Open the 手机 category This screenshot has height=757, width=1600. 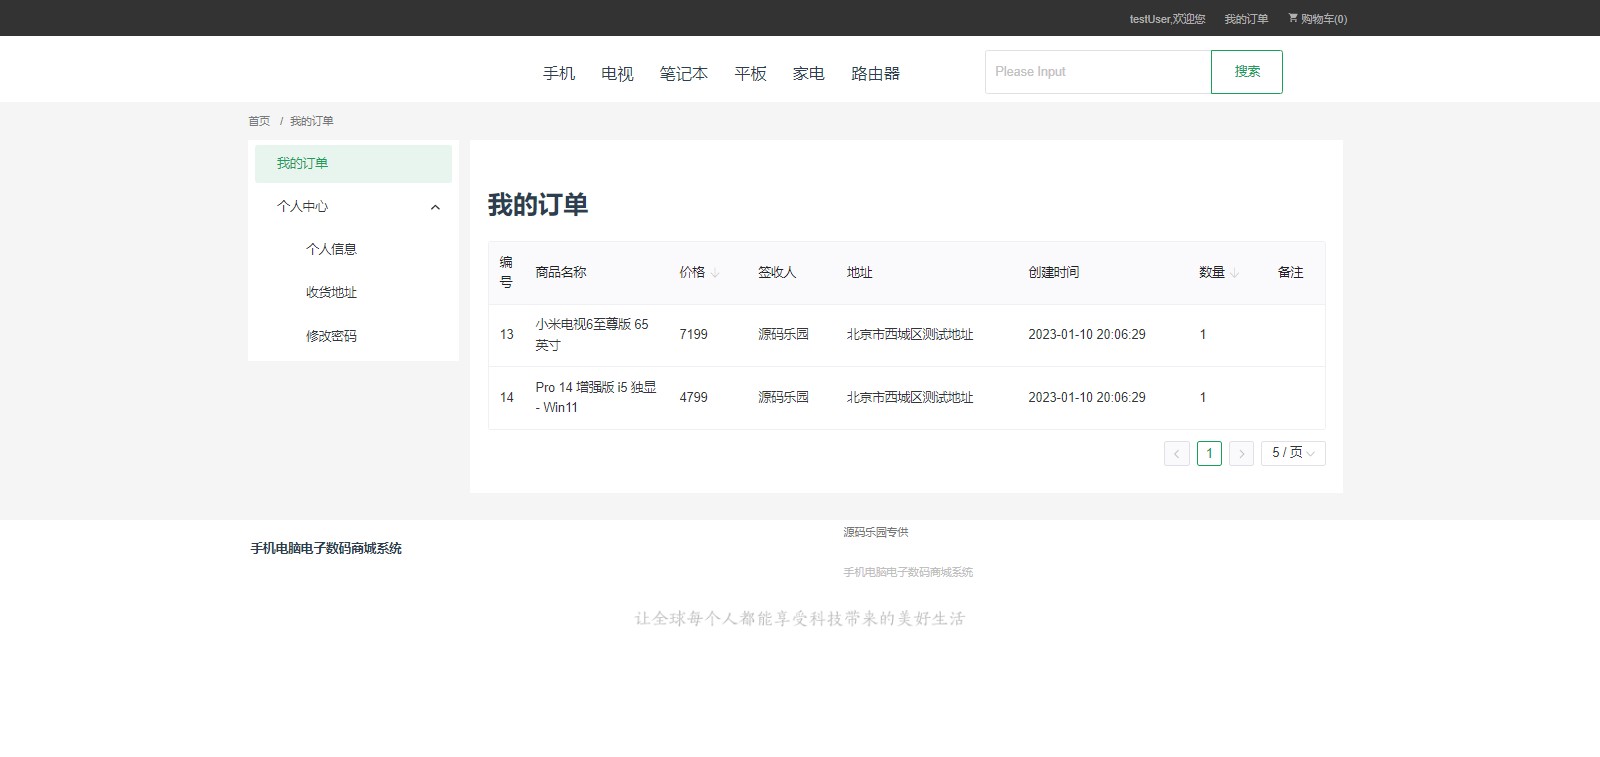559,73
